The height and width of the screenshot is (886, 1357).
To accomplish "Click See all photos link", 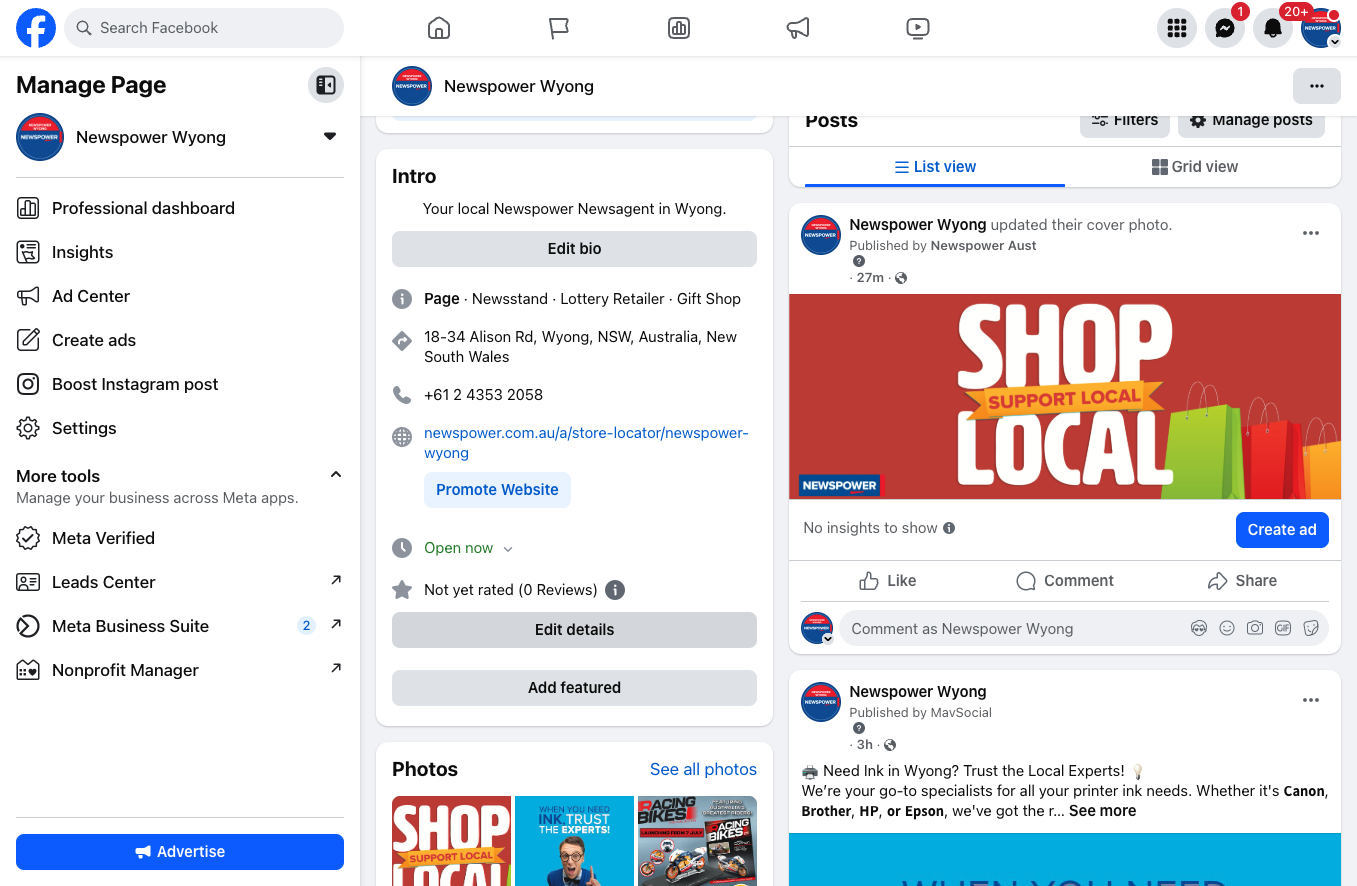I will pos(703,769).
